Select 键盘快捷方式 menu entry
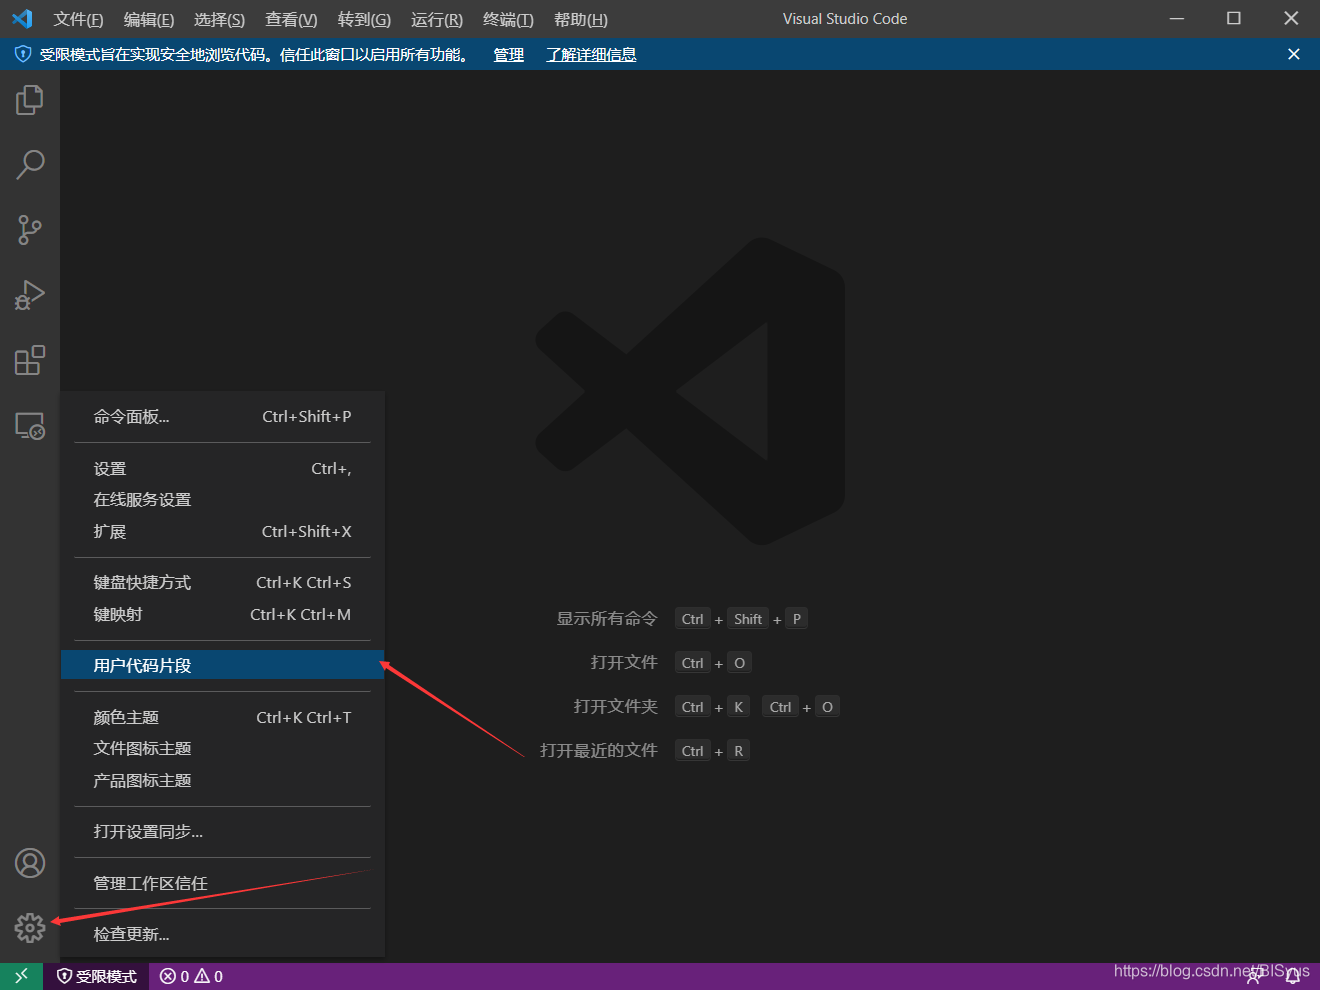 coord(222,583)
